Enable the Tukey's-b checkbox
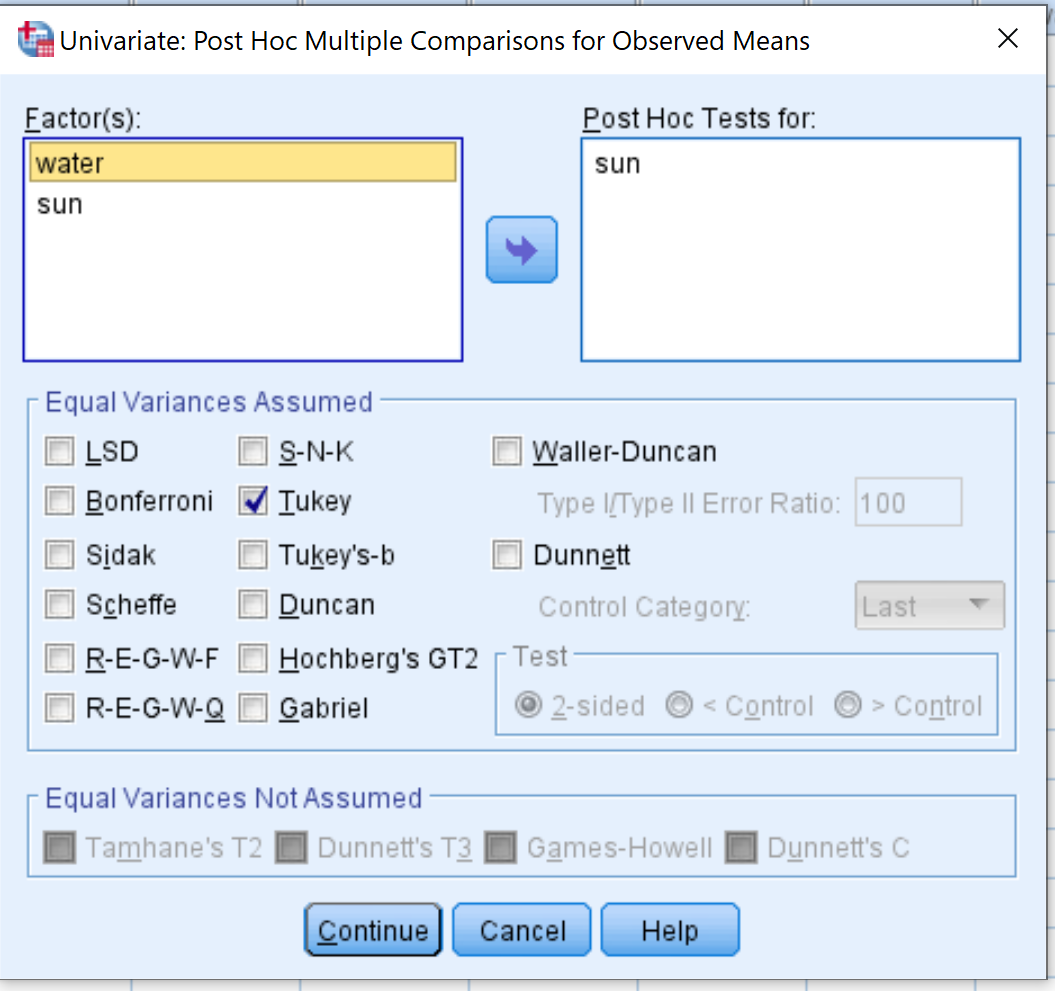Image resolution: width=1055 pixels, height=991 pixels. pos(253,555)
